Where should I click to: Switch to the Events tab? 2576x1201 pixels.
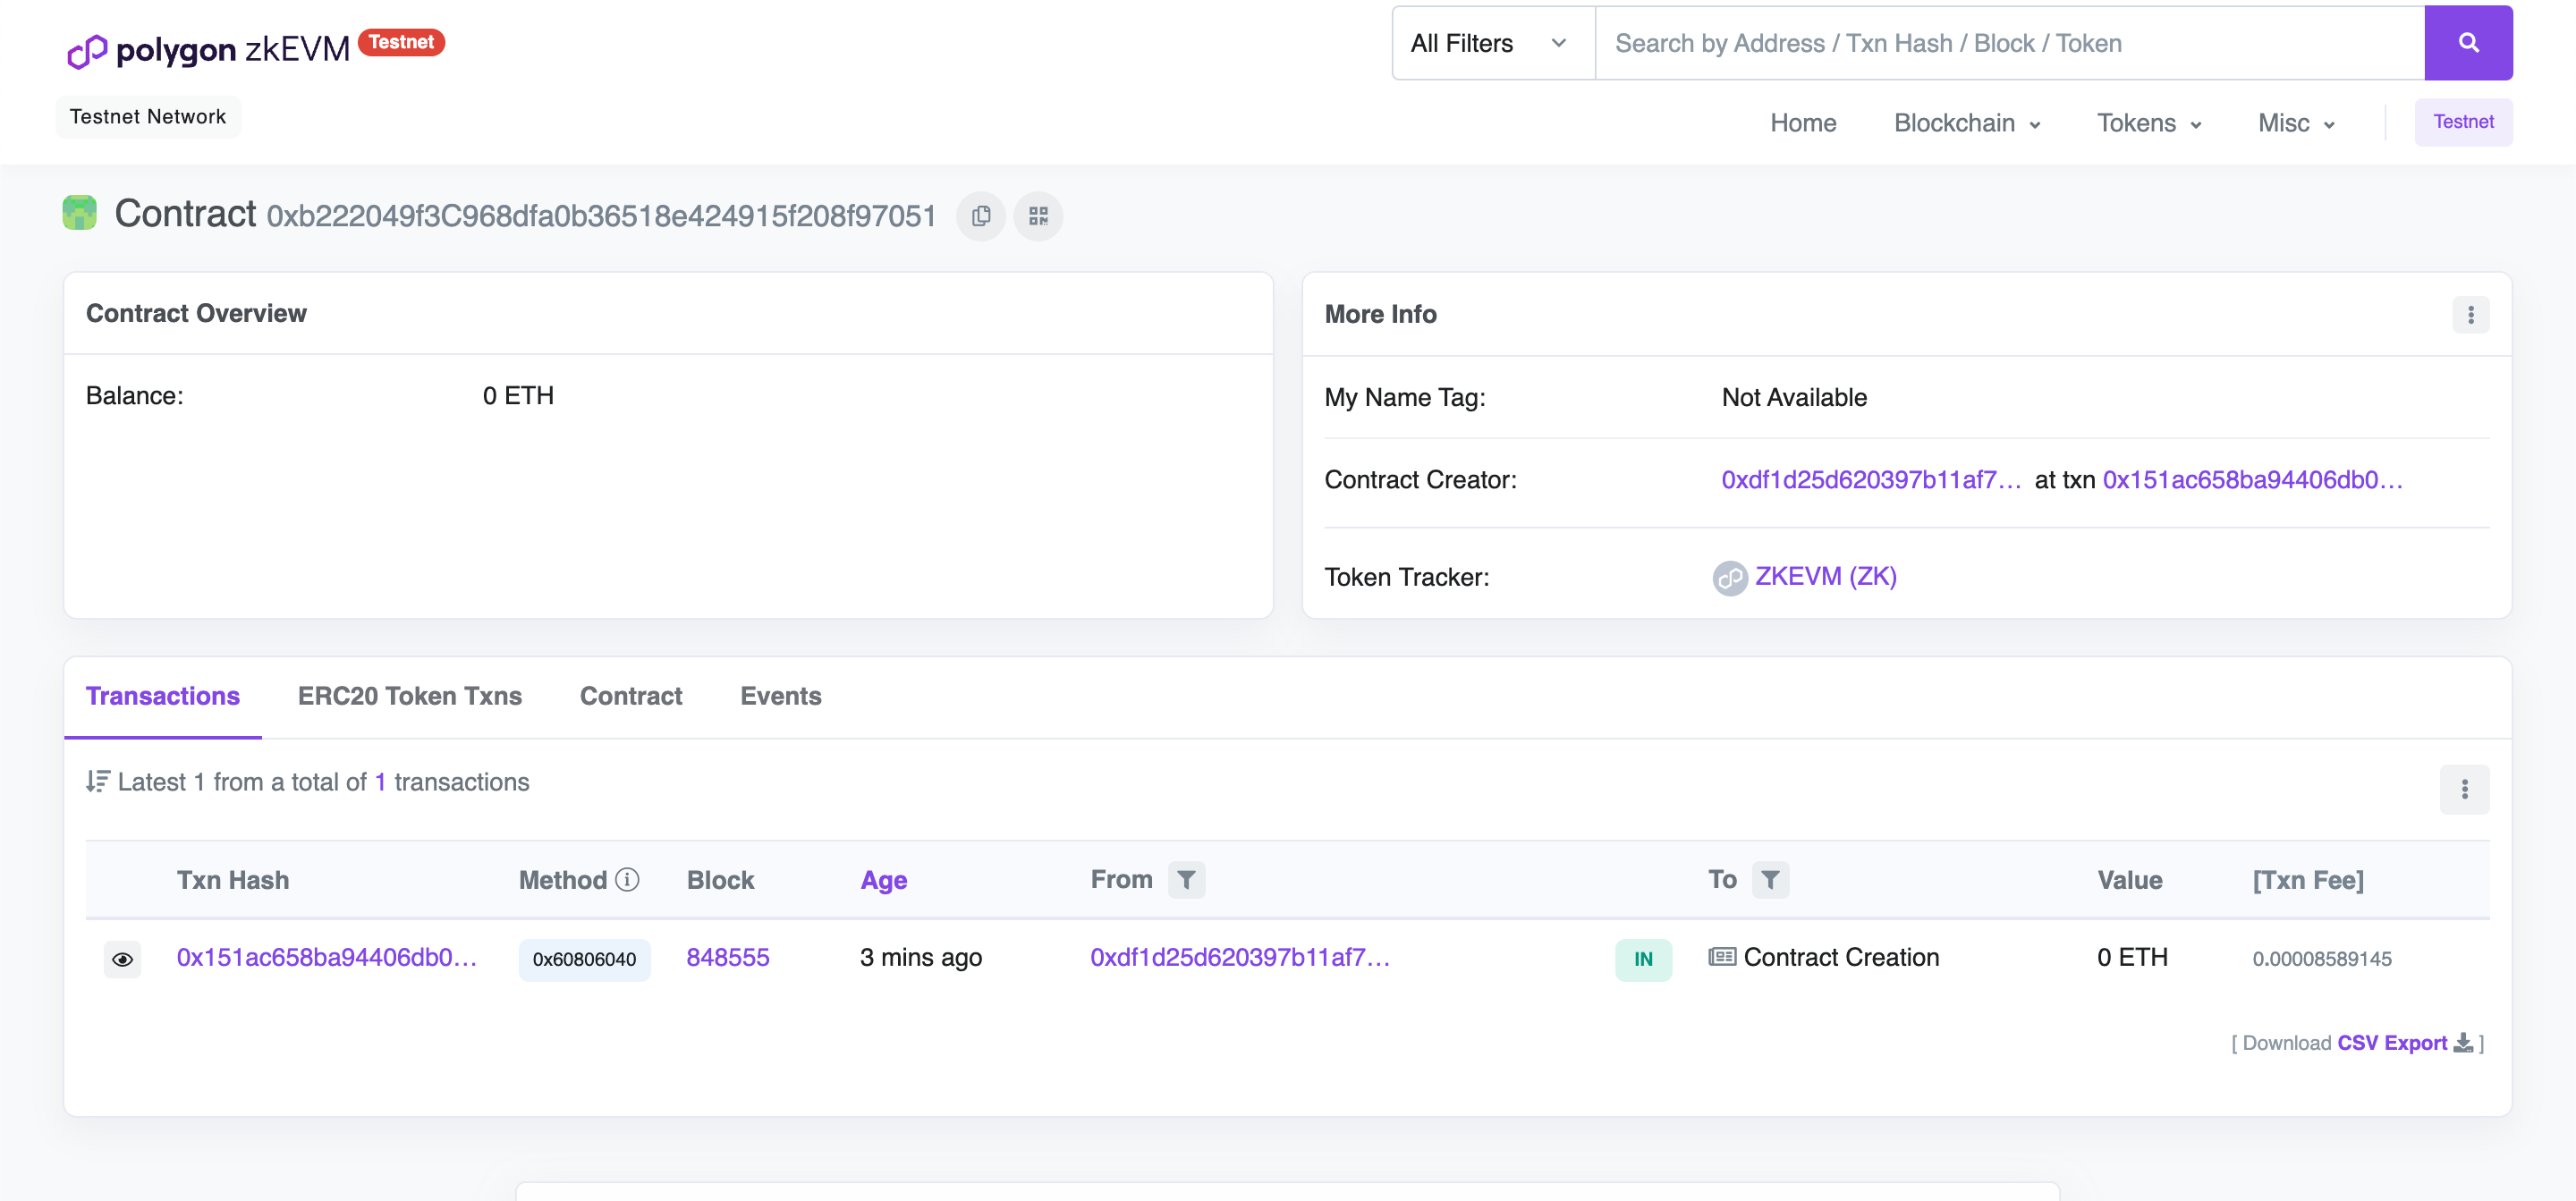pyautogui.click(x=780, y=696)
